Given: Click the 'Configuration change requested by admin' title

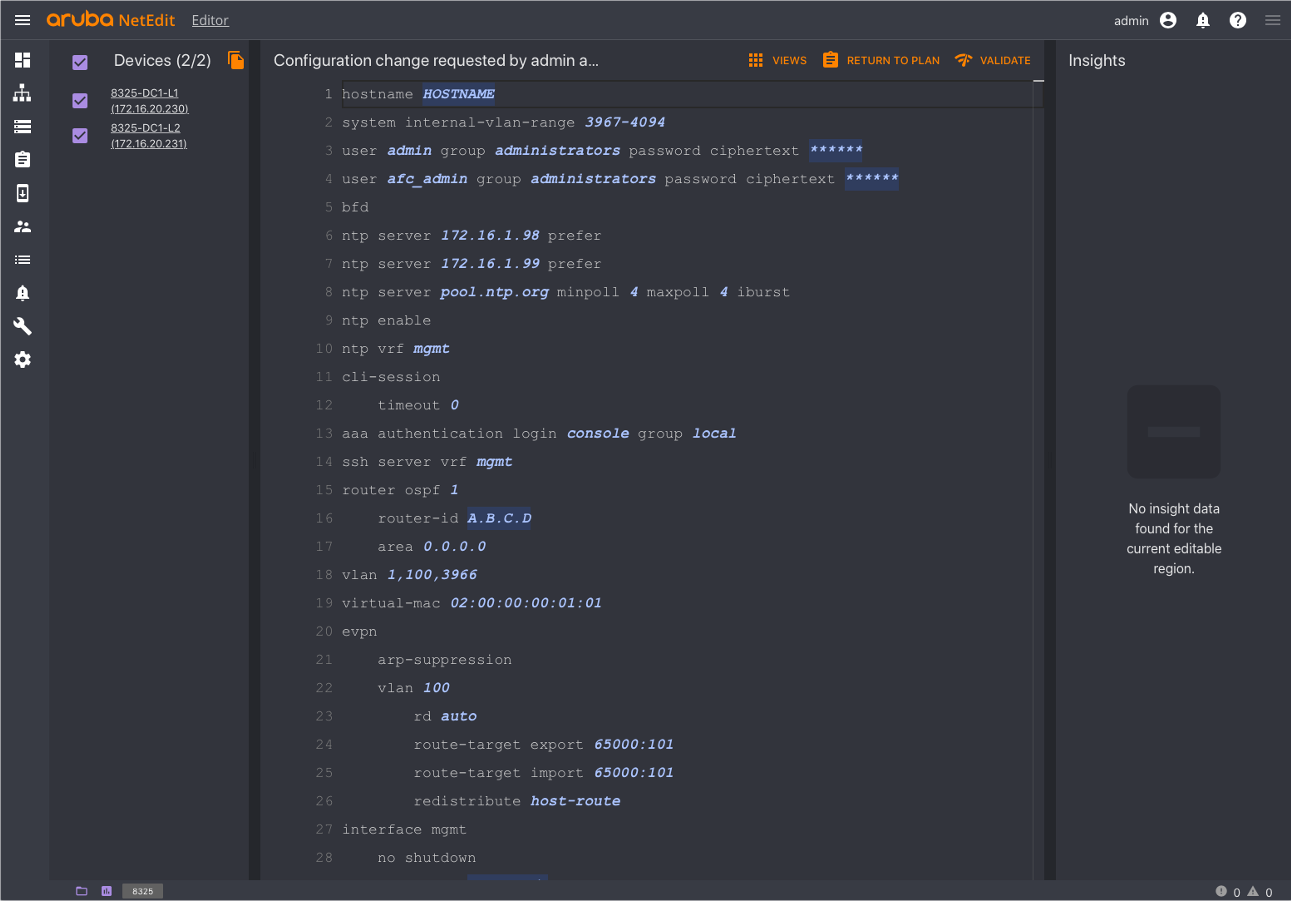Looking at the screenshot, I should pyautogui.click(x=436, y=61).
